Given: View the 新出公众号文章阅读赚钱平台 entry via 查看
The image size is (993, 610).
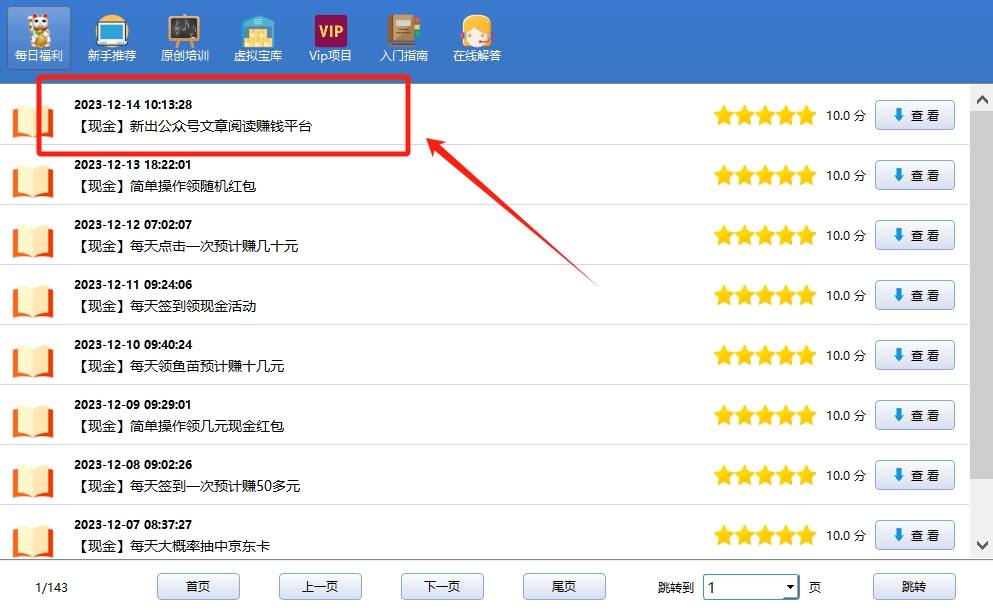Looking at the screenshot, I should click(x=914, y=115).
